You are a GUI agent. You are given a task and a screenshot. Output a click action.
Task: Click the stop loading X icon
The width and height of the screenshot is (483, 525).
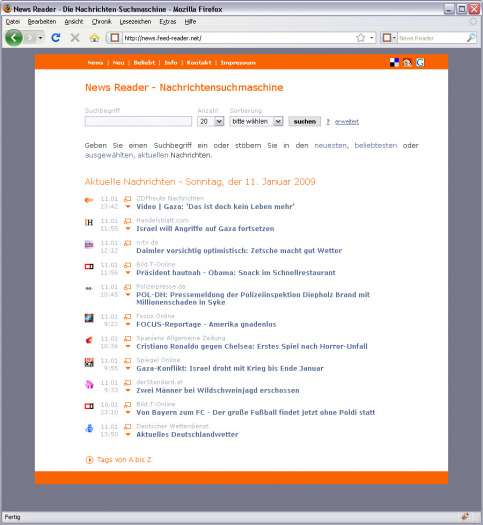pyautogui.click(x=75, y=38)
